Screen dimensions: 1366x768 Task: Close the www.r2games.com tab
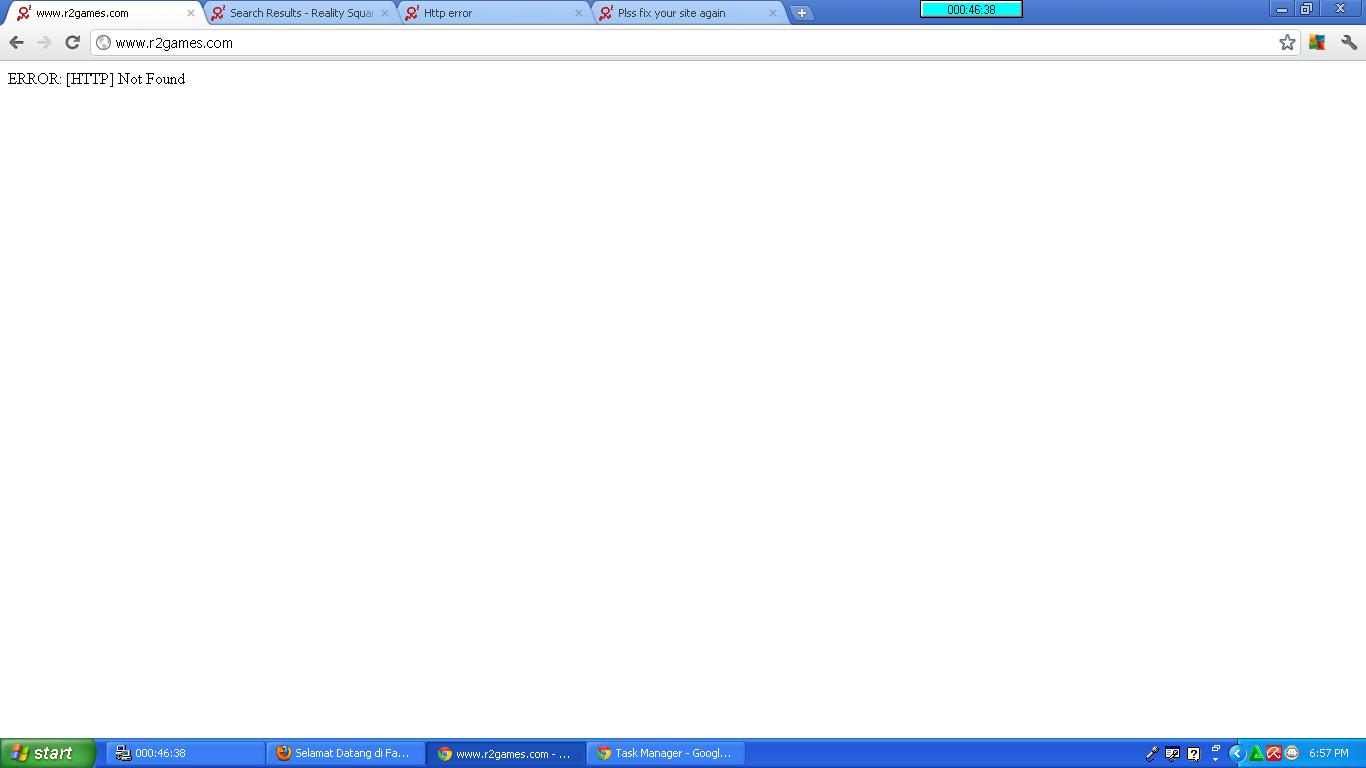coord(191,13)
